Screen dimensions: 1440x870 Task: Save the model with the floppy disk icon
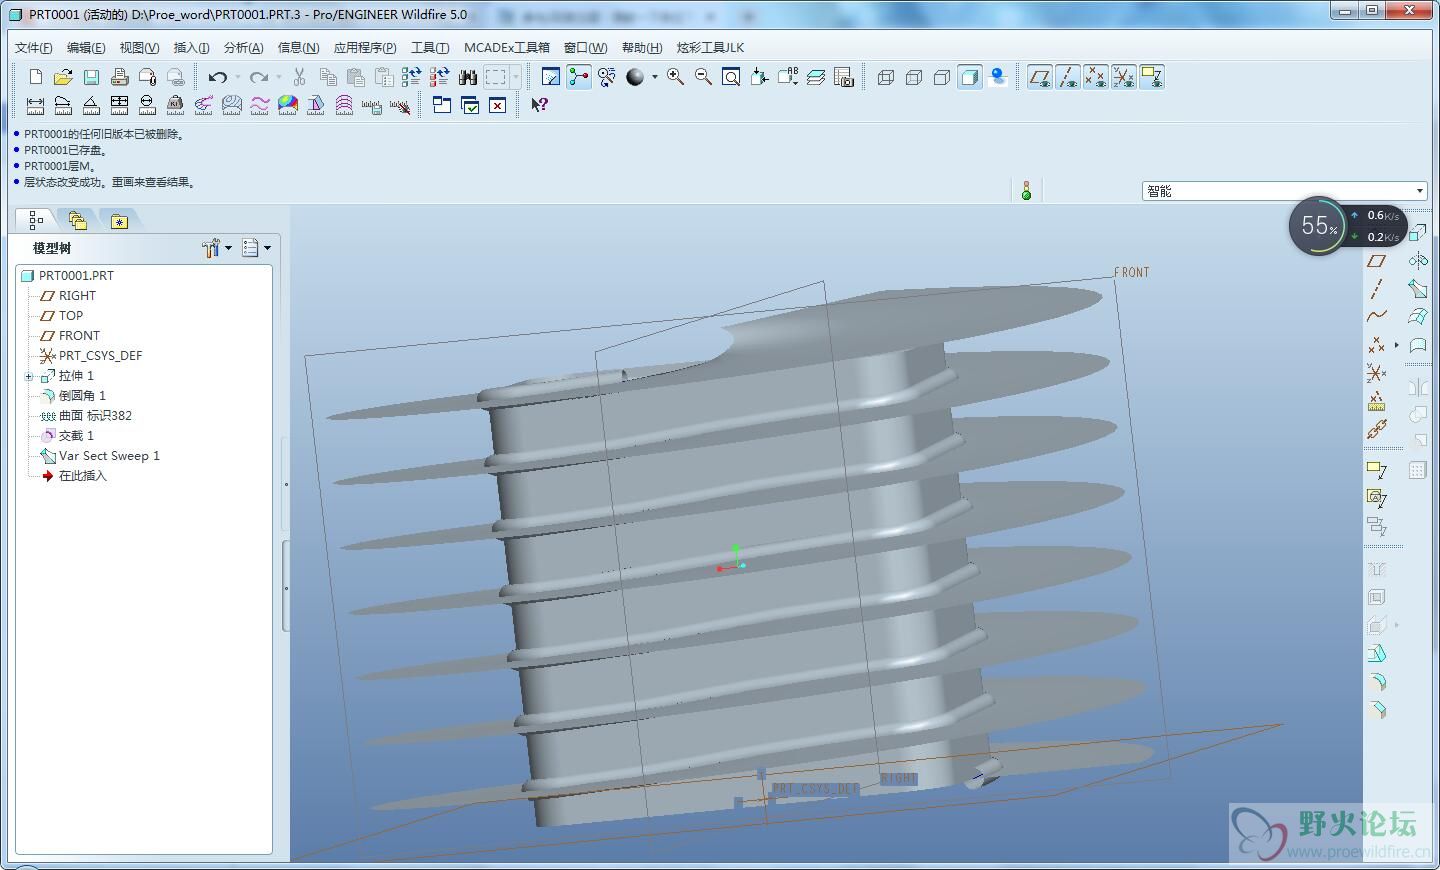(91, 77)
